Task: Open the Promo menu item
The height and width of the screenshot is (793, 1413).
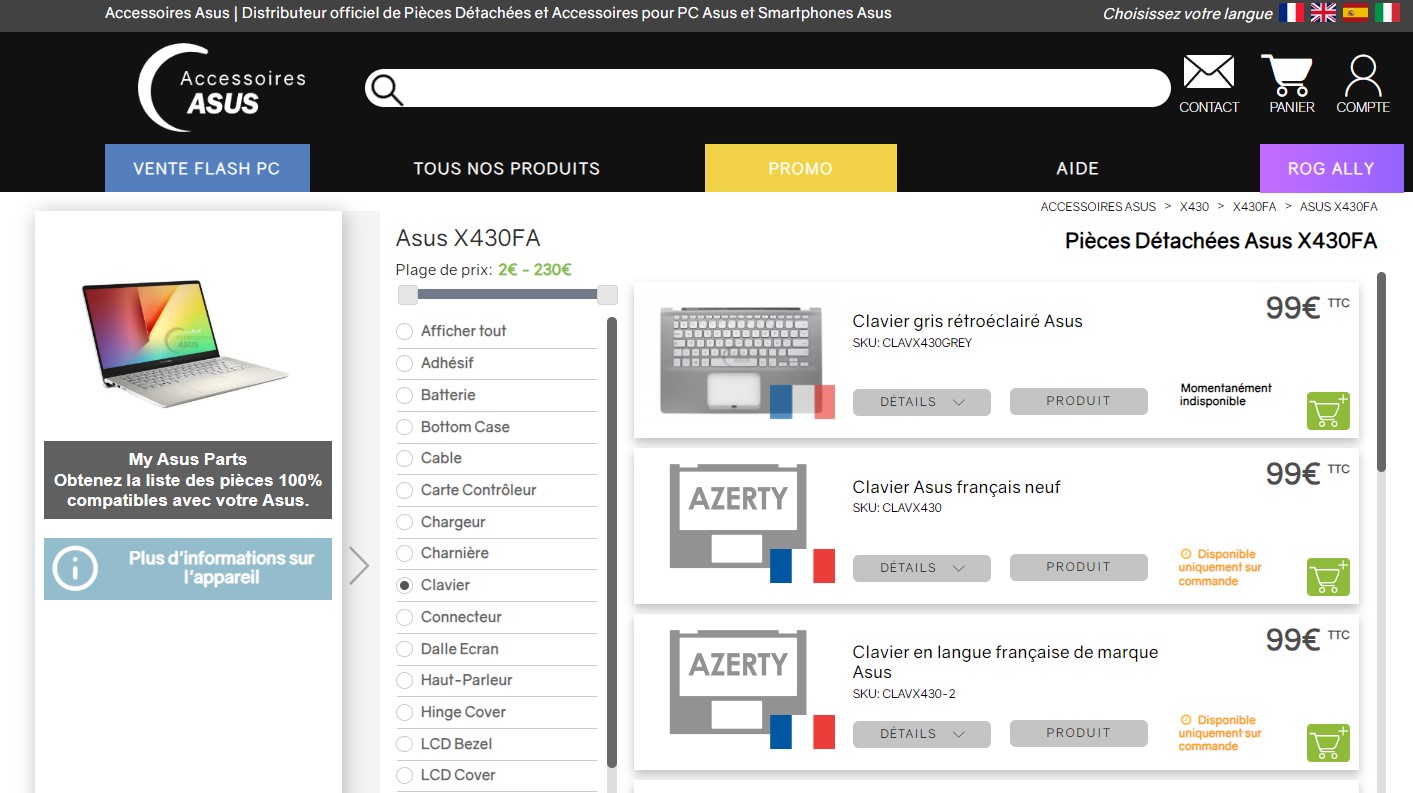Action: (800, 168)
